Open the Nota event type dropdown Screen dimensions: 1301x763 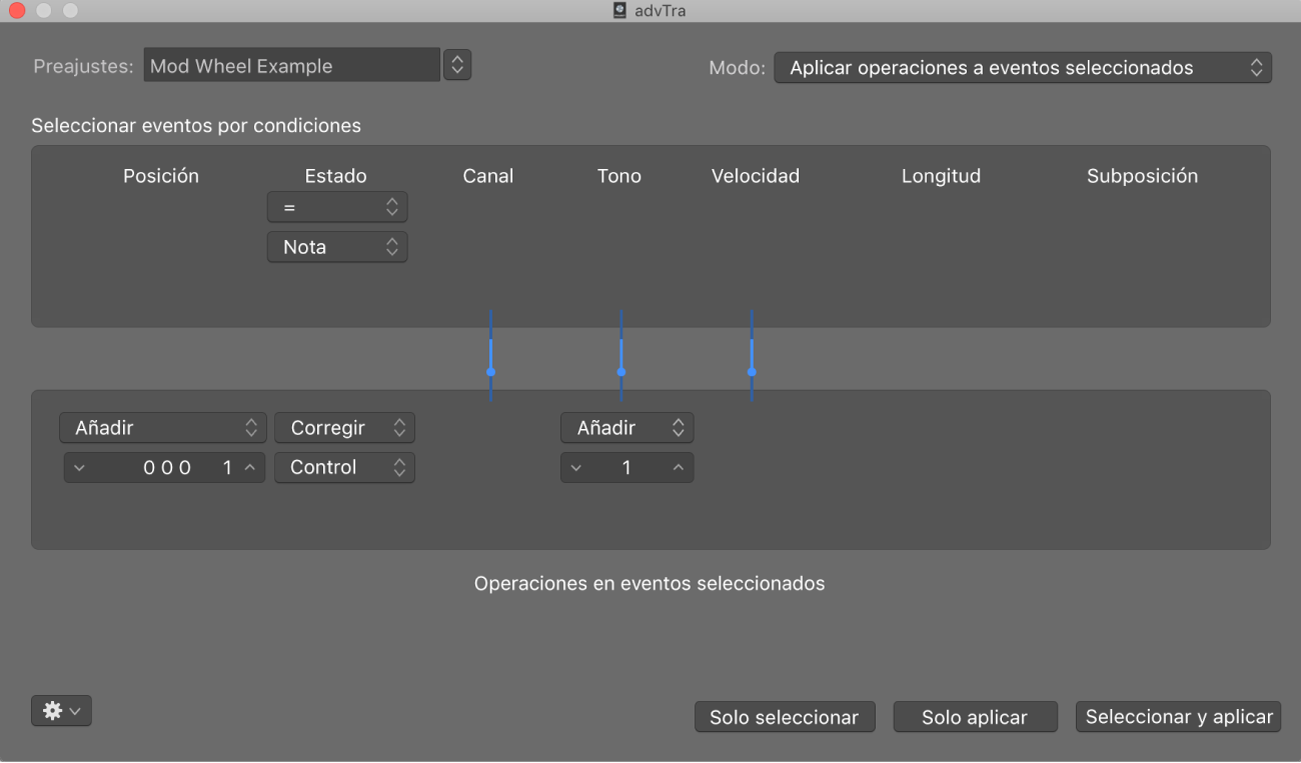(337, 247)
